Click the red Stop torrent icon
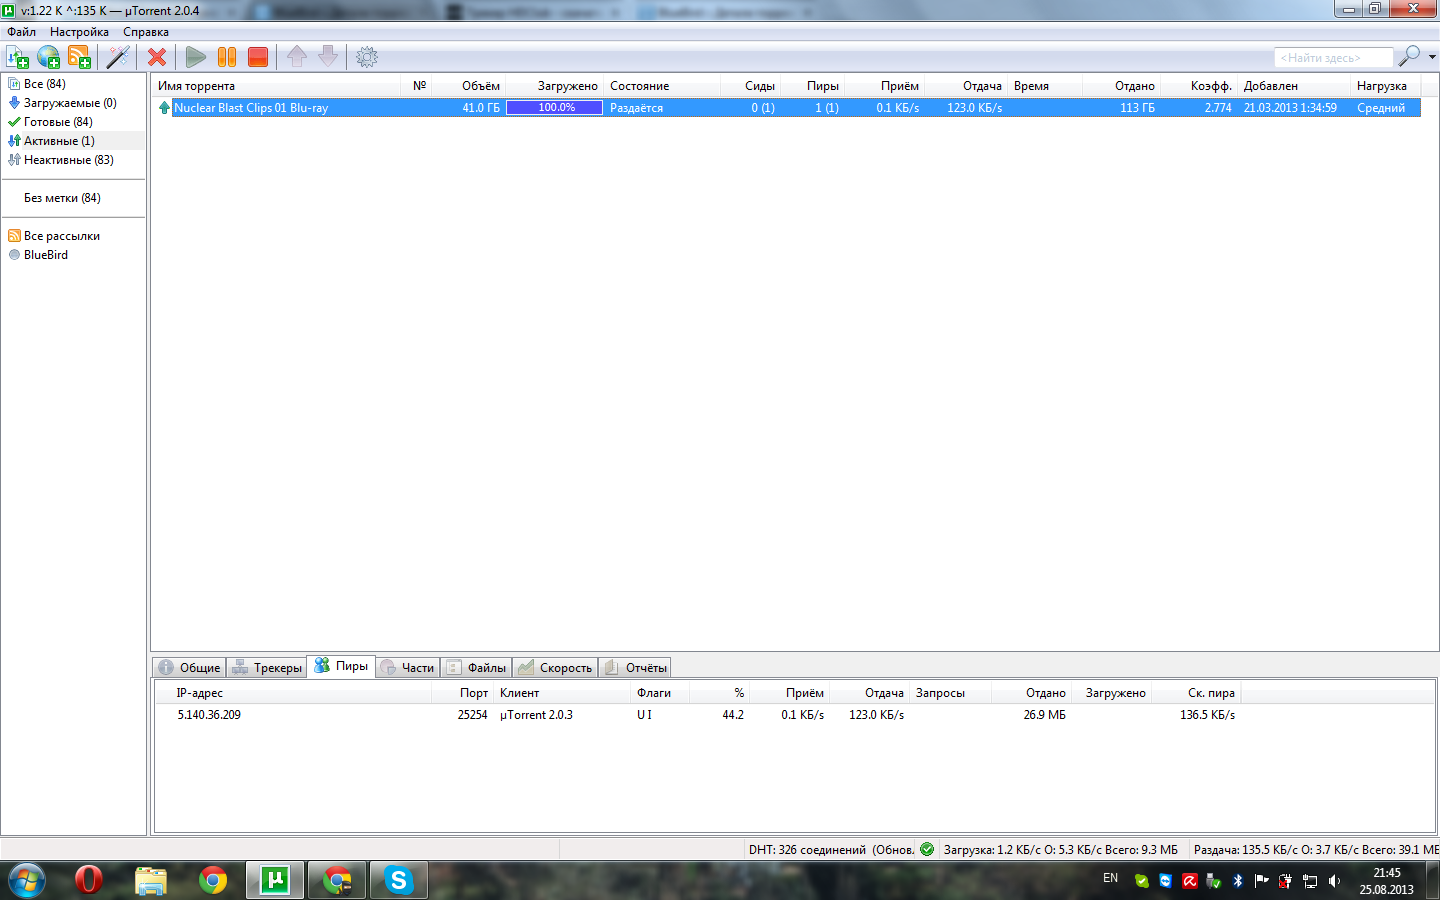The height and width of the screenshot is (900, 1440). tap(258, 57)
